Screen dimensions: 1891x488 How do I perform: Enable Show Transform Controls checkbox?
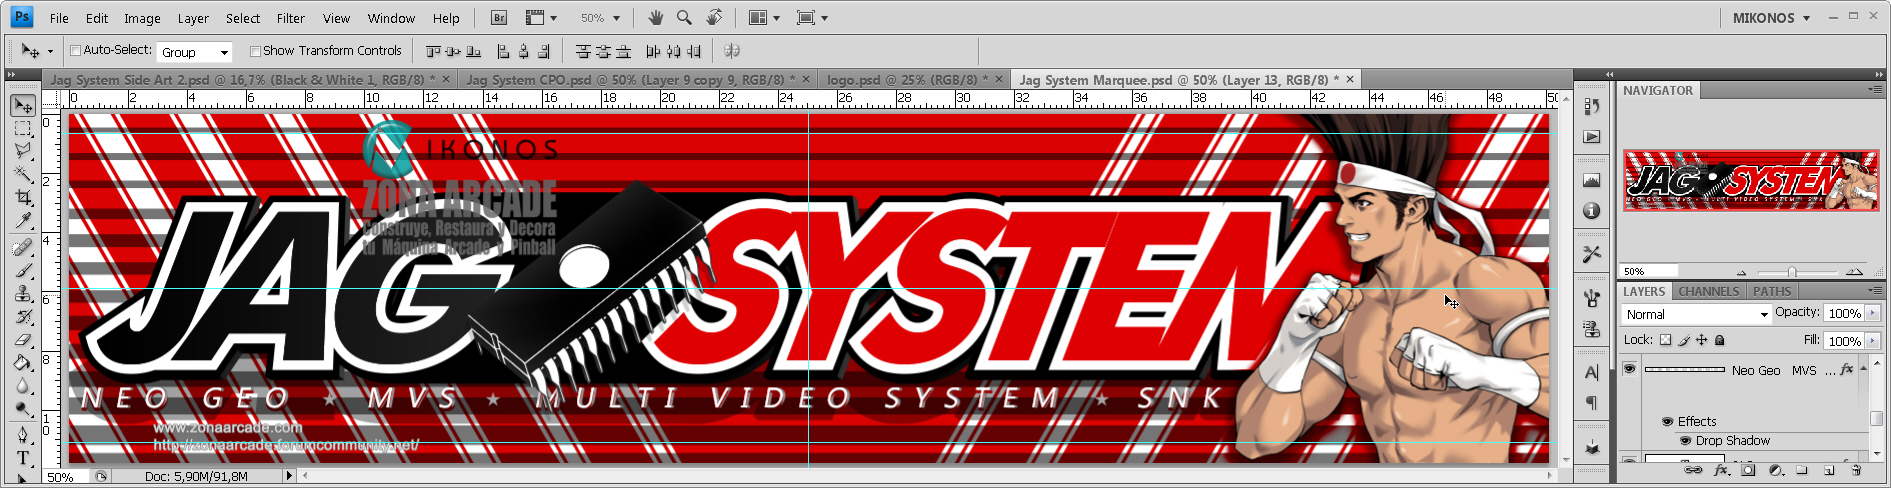[255, 51]
